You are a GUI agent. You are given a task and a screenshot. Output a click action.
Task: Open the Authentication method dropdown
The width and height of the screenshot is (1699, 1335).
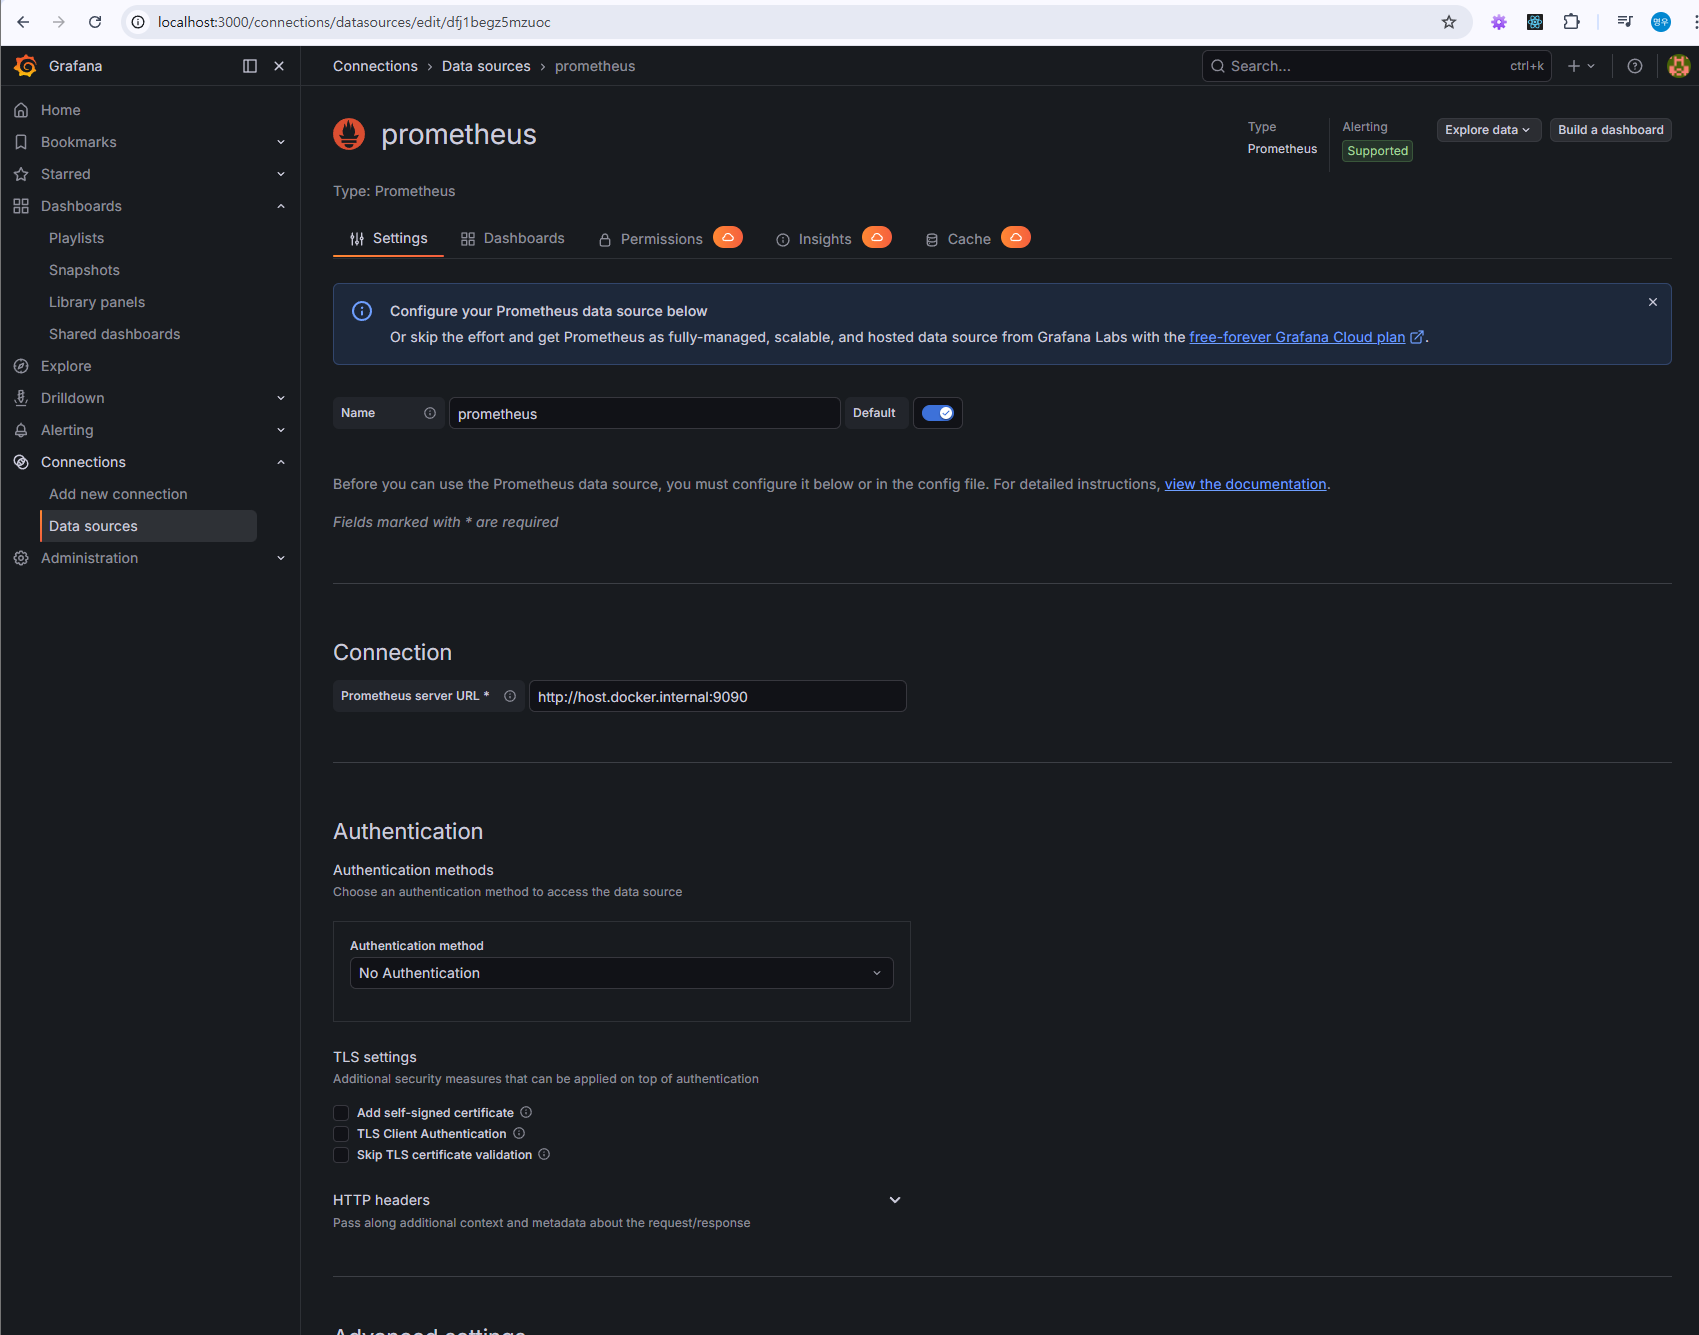(x=621, y=973)
